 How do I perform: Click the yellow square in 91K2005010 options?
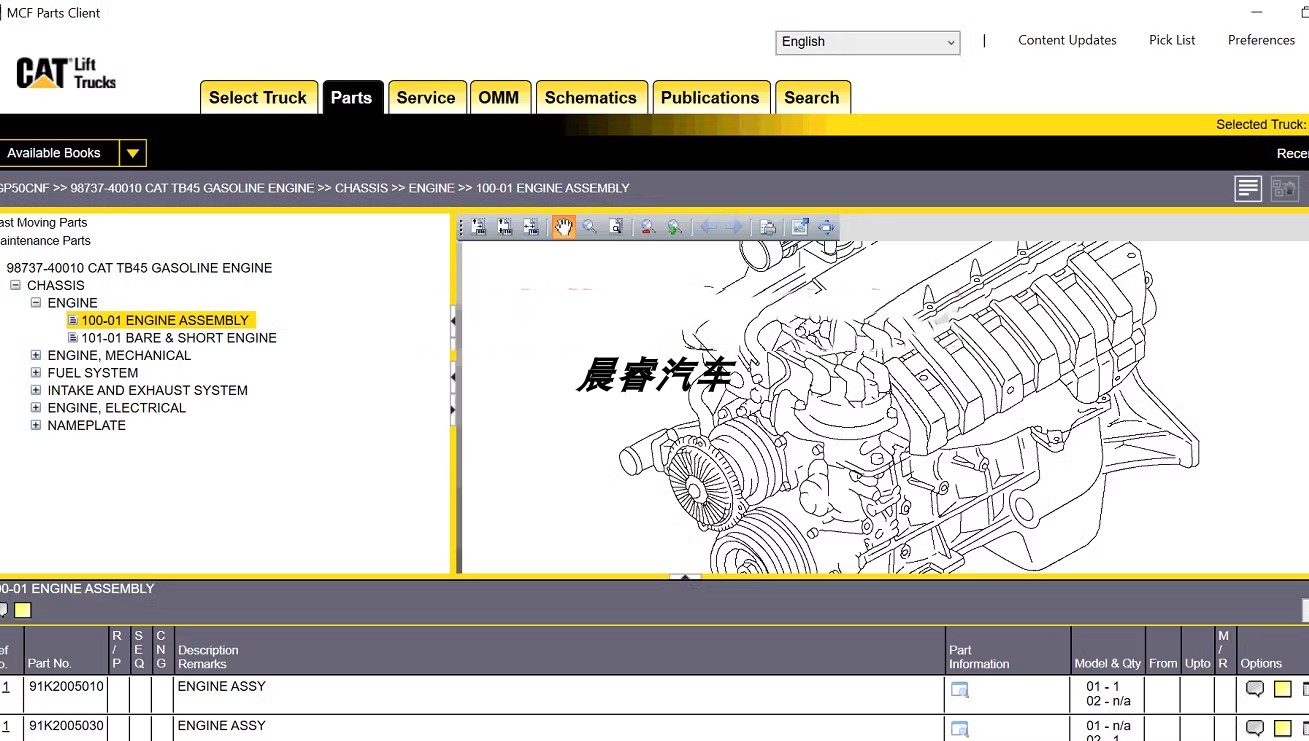coord(1283,689)
